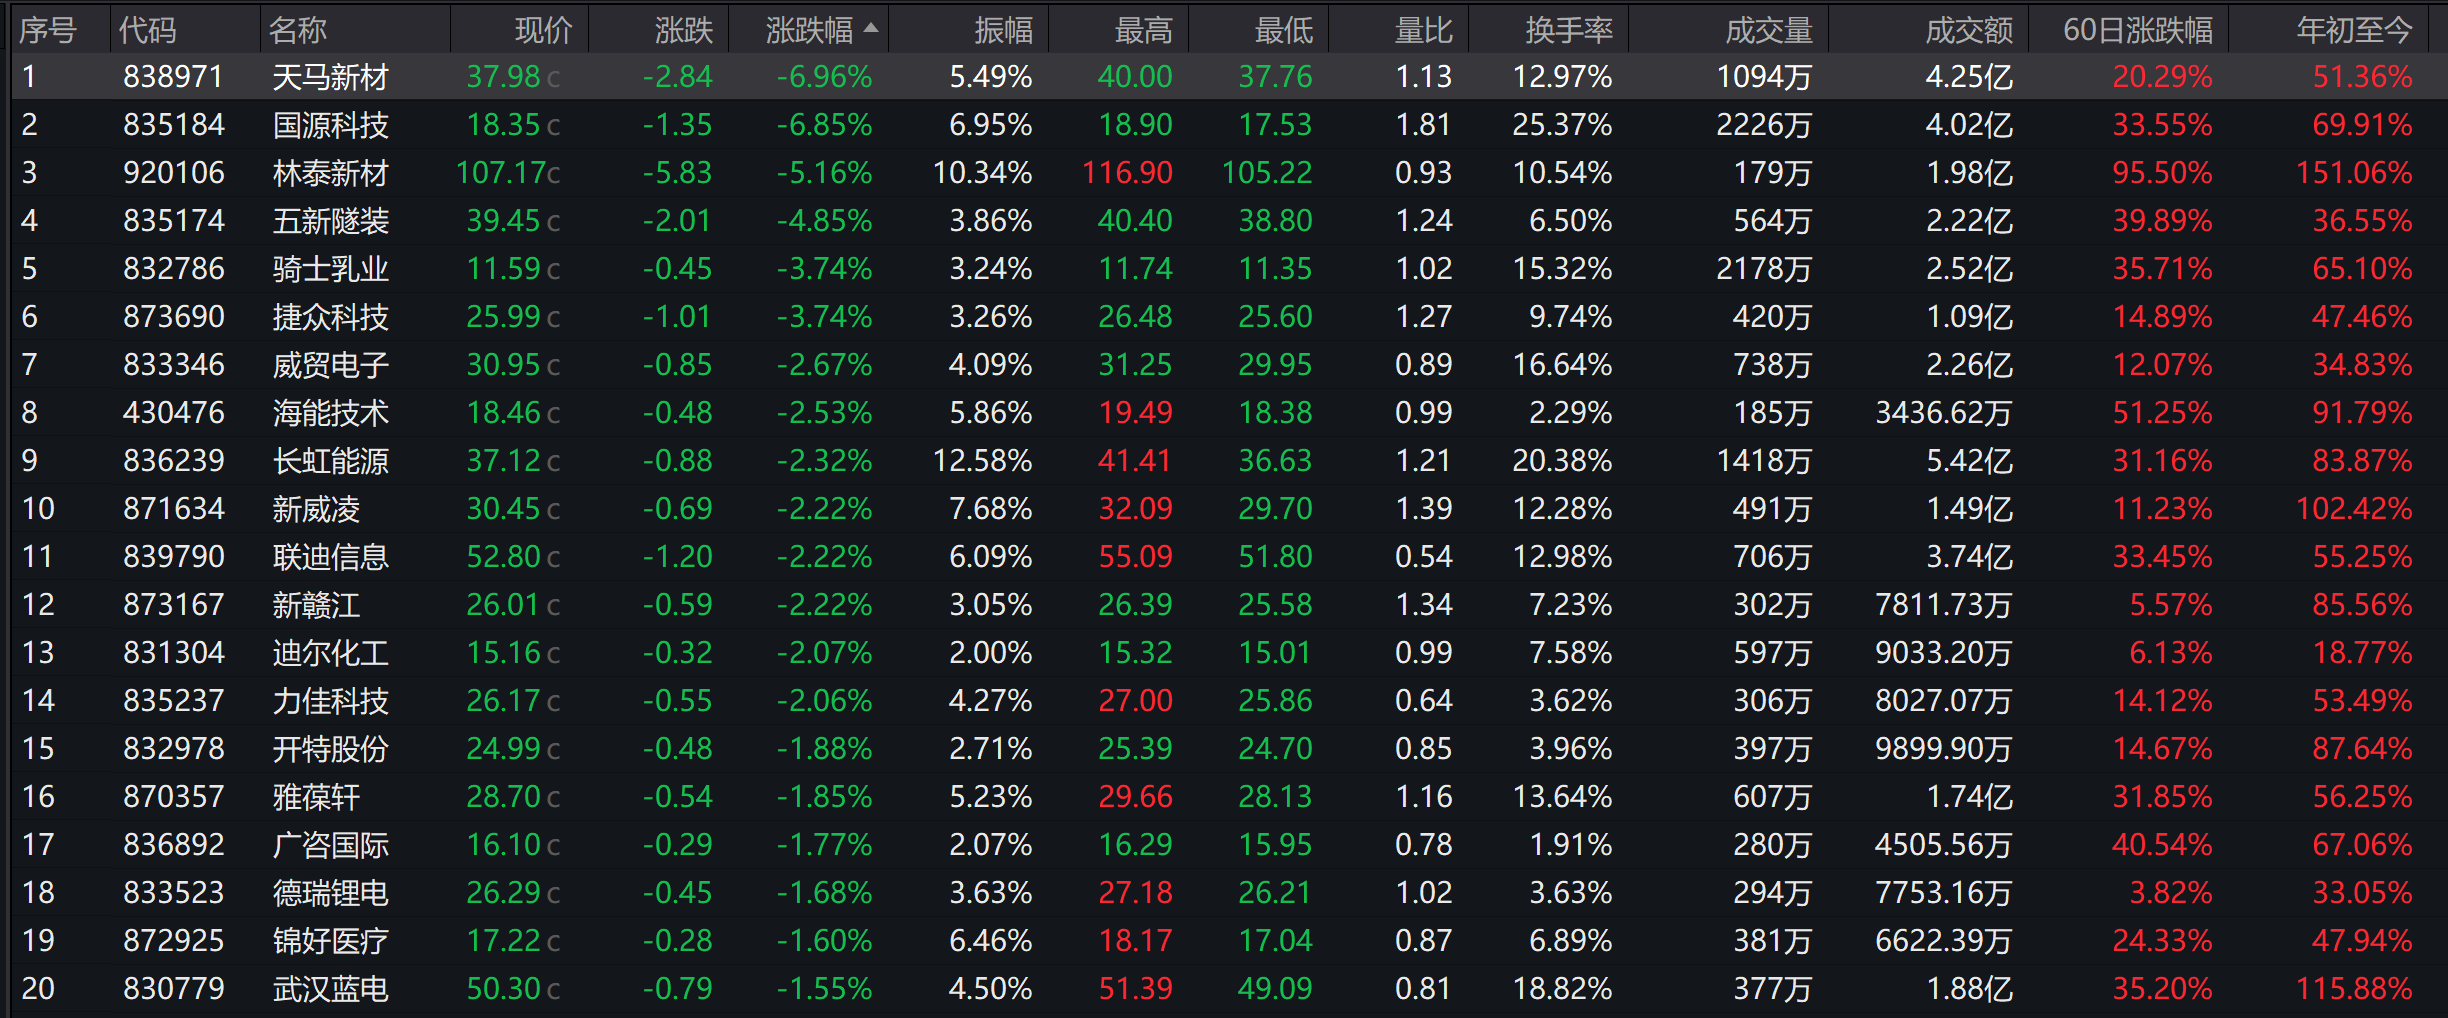Select the stock code 833346
2448x1018 pixels.
click(x=173, y=365)
